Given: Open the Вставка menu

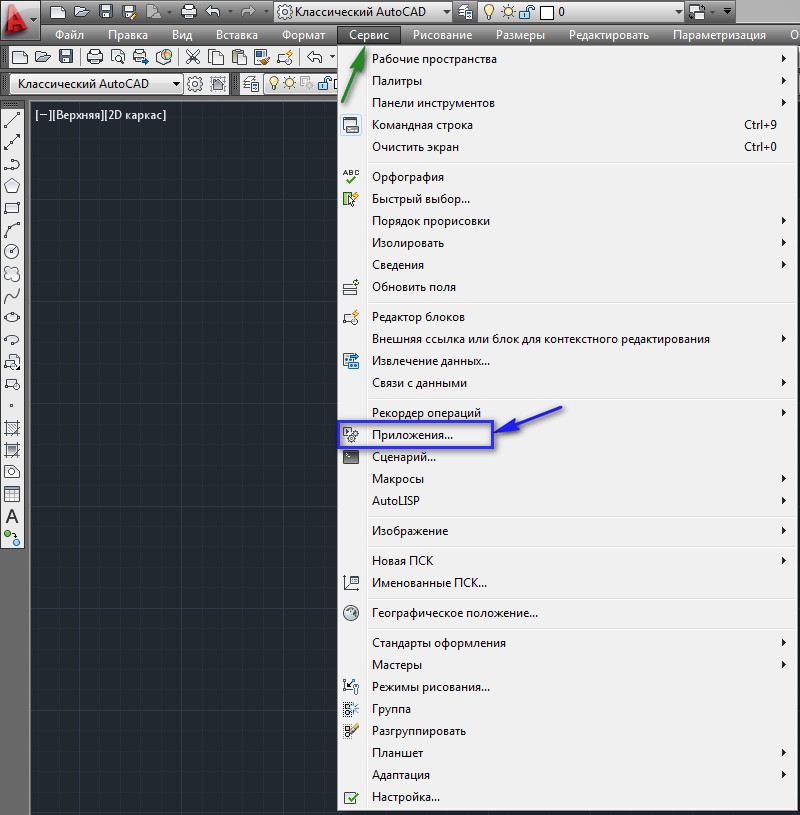Looking at the screenshot, I should tap(237, 35).
